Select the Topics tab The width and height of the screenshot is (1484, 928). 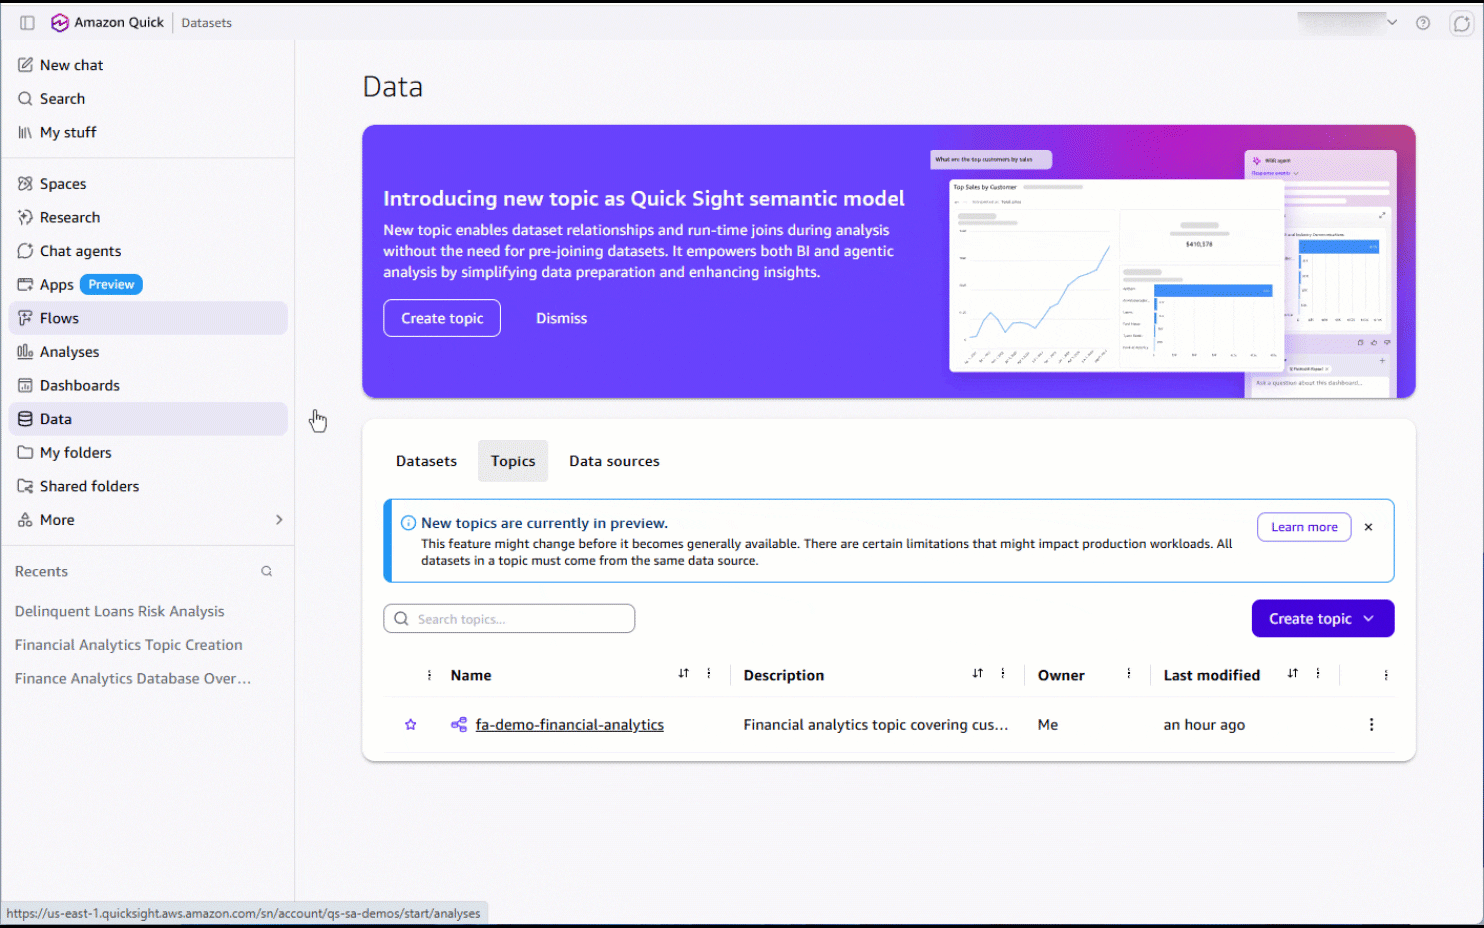[x=513, y=461]
